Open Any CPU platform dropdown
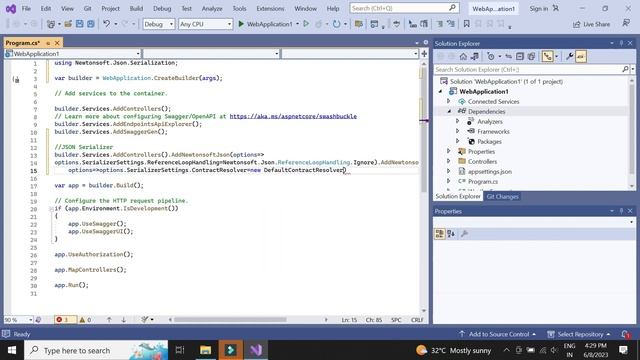The height and width of the screenshot is (360, 640). coord(205,24)
